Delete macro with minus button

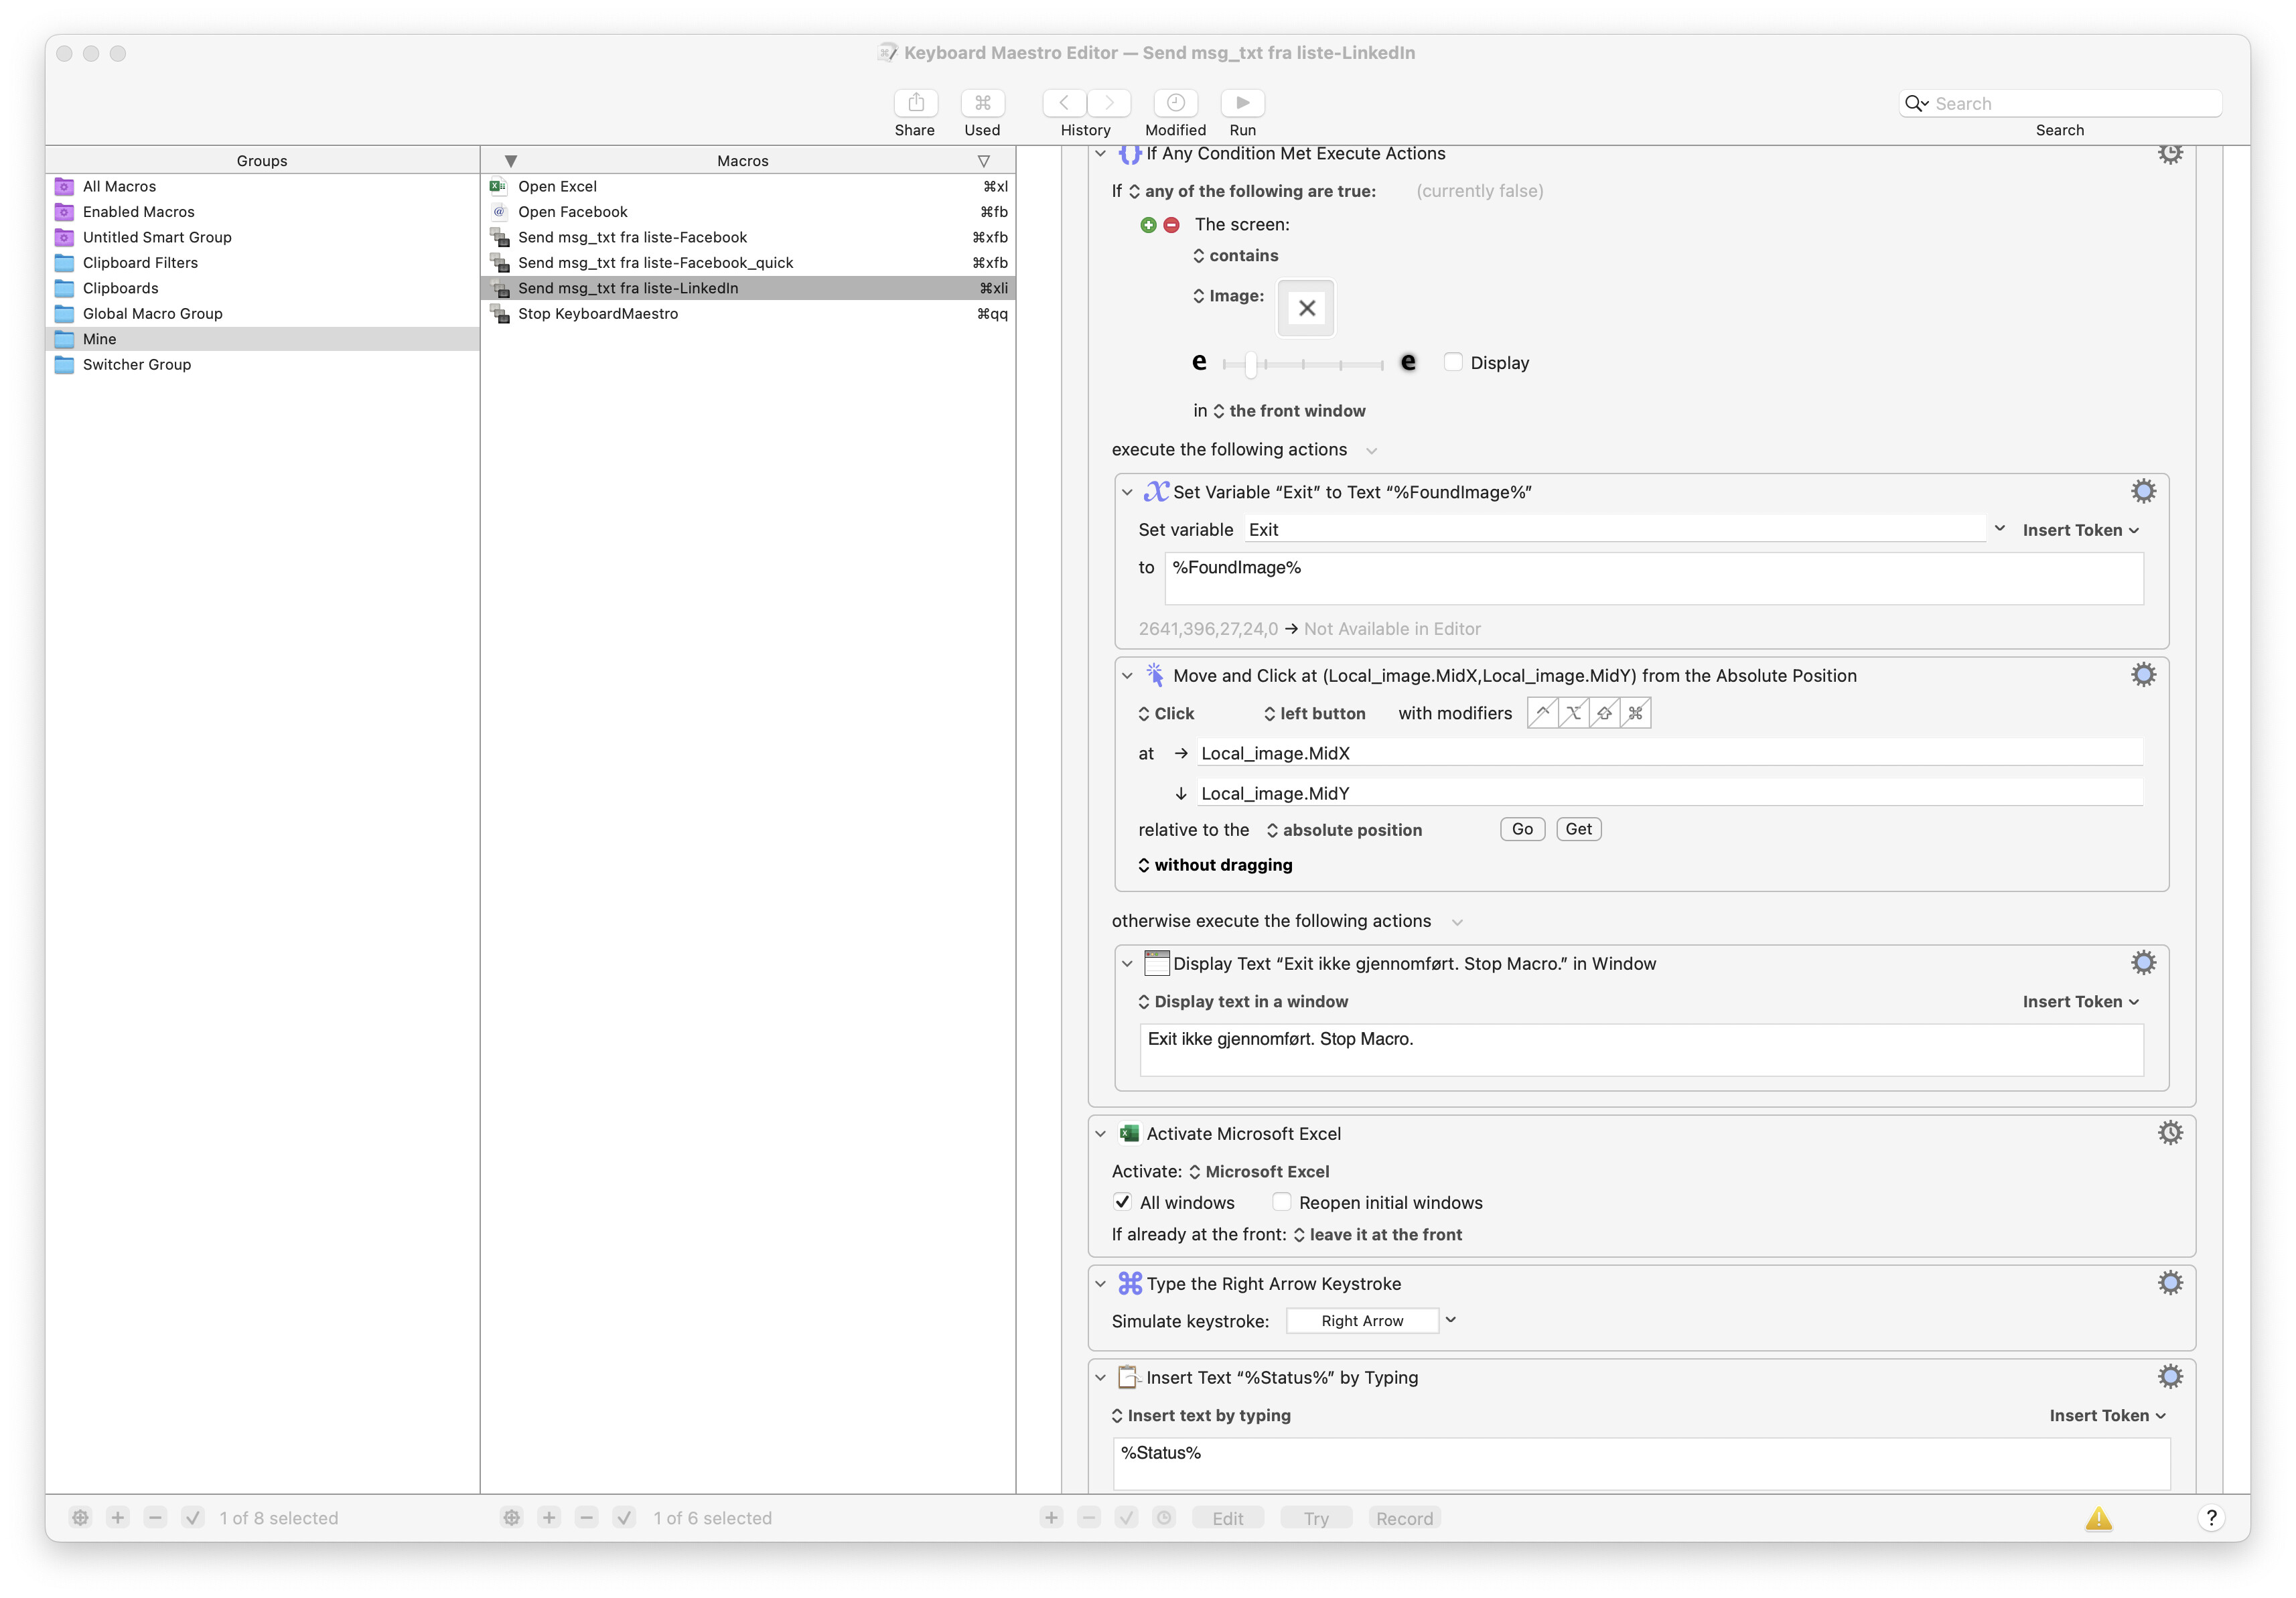pyautogui.click(x=587, y=1518)
